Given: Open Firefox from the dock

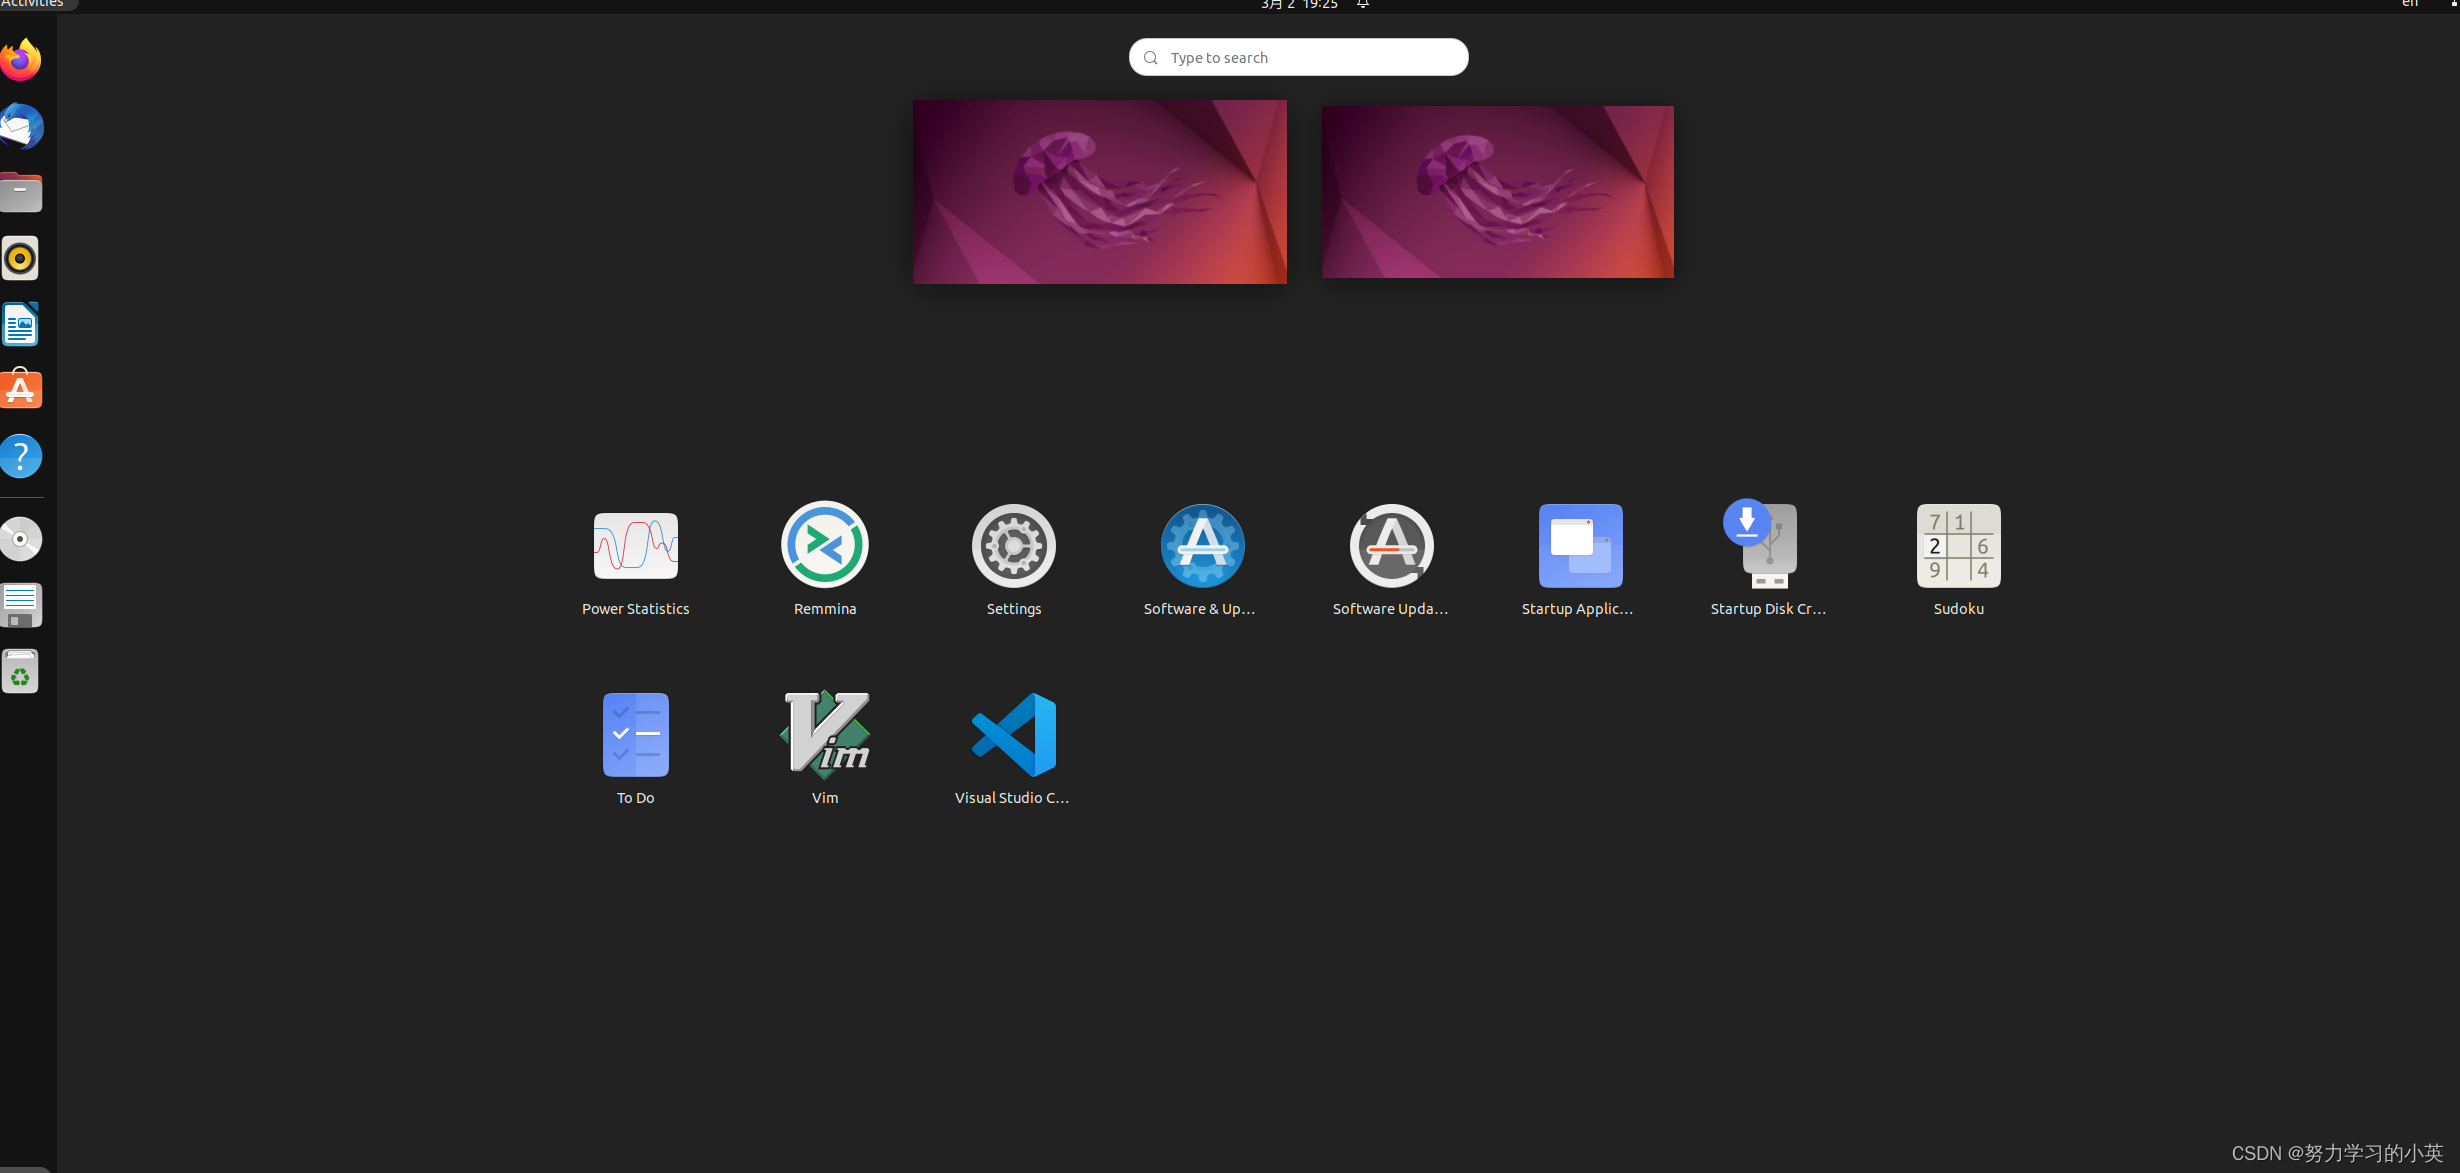Looking at the screenshot, I should [20, 60].
